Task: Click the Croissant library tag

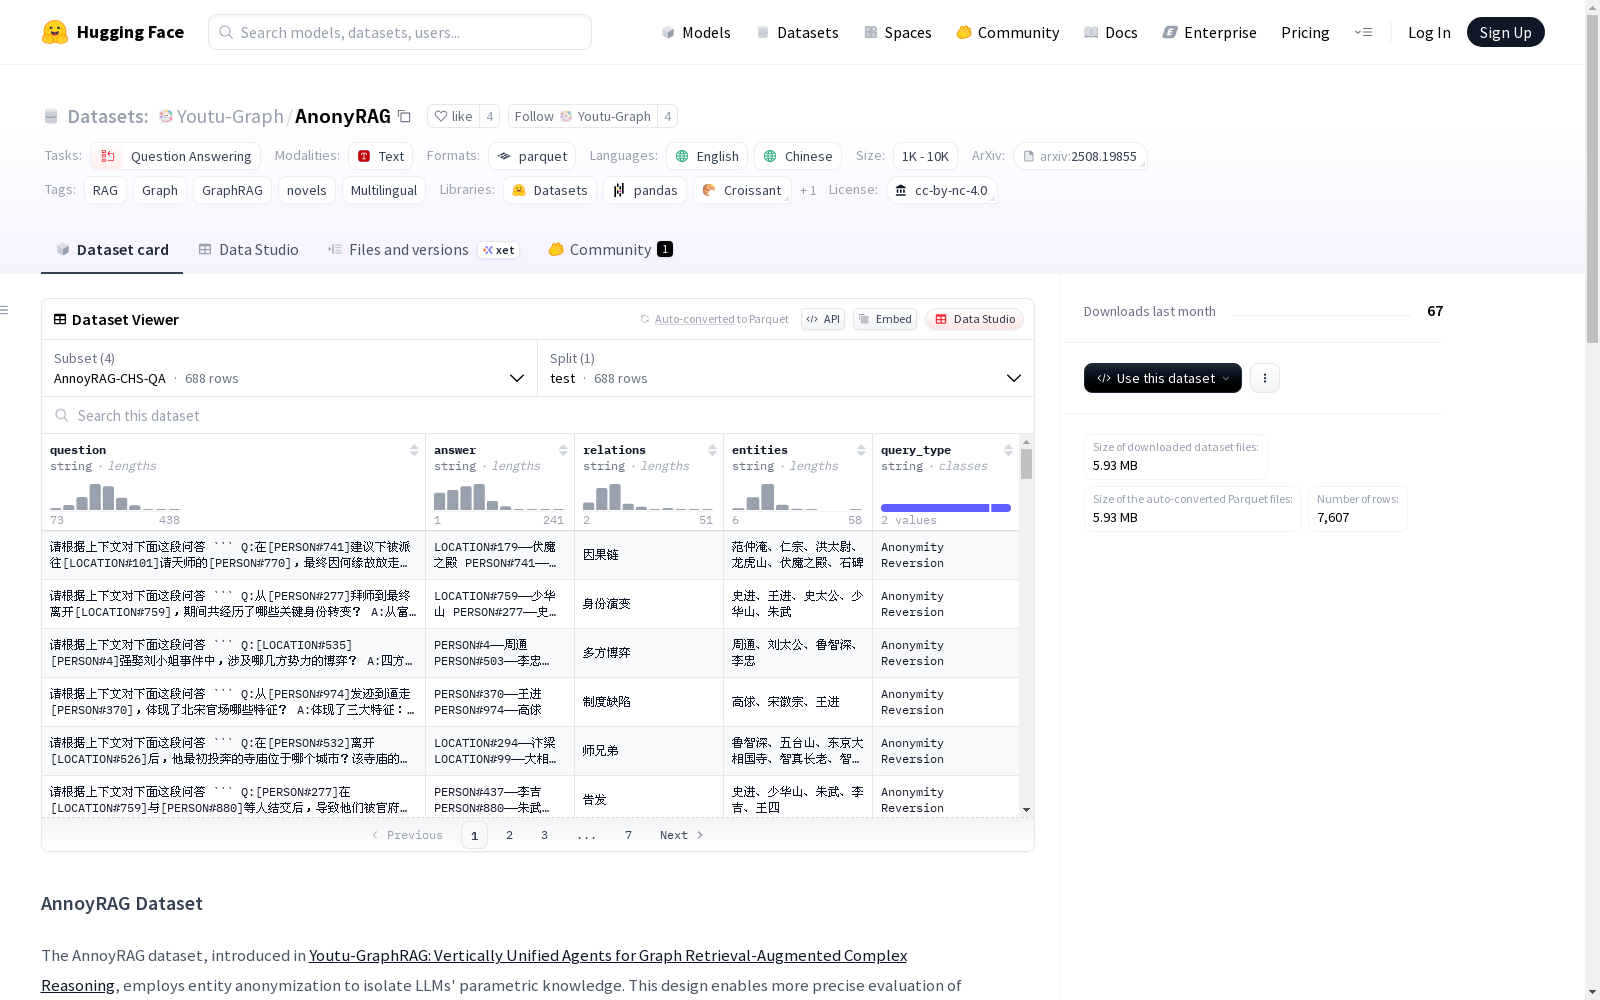Action: click(x=742, y=190)
